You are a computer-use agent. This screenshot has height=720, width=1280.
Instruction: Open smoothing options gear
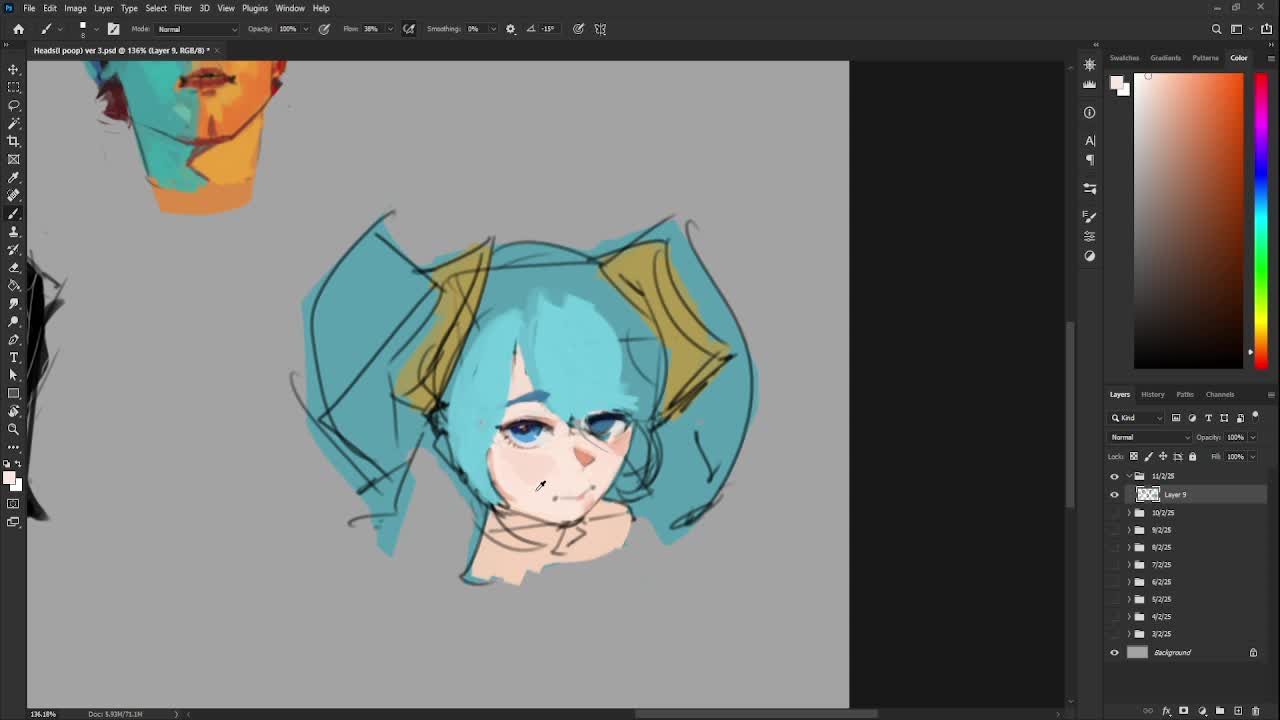point(510,29)
